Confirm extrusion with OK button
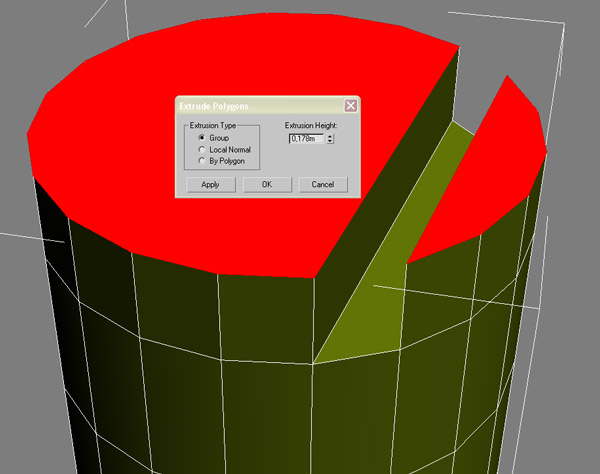Image resolution: width=600 pixels, height=474 pixels. (x=267, y=185)
